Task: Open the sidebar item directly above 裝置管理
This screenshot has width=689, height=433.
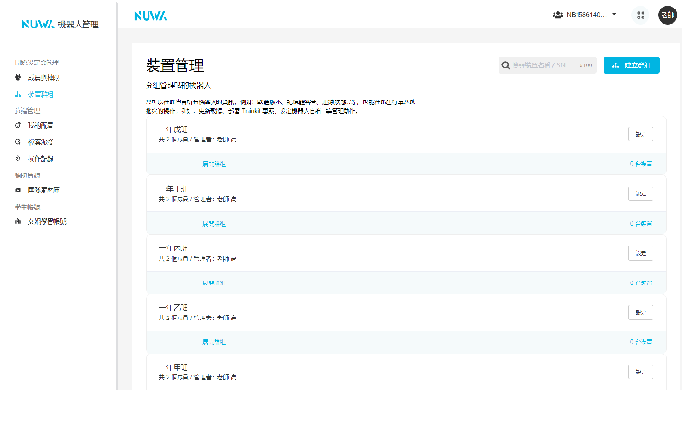Action: click(x=43, y=77)
